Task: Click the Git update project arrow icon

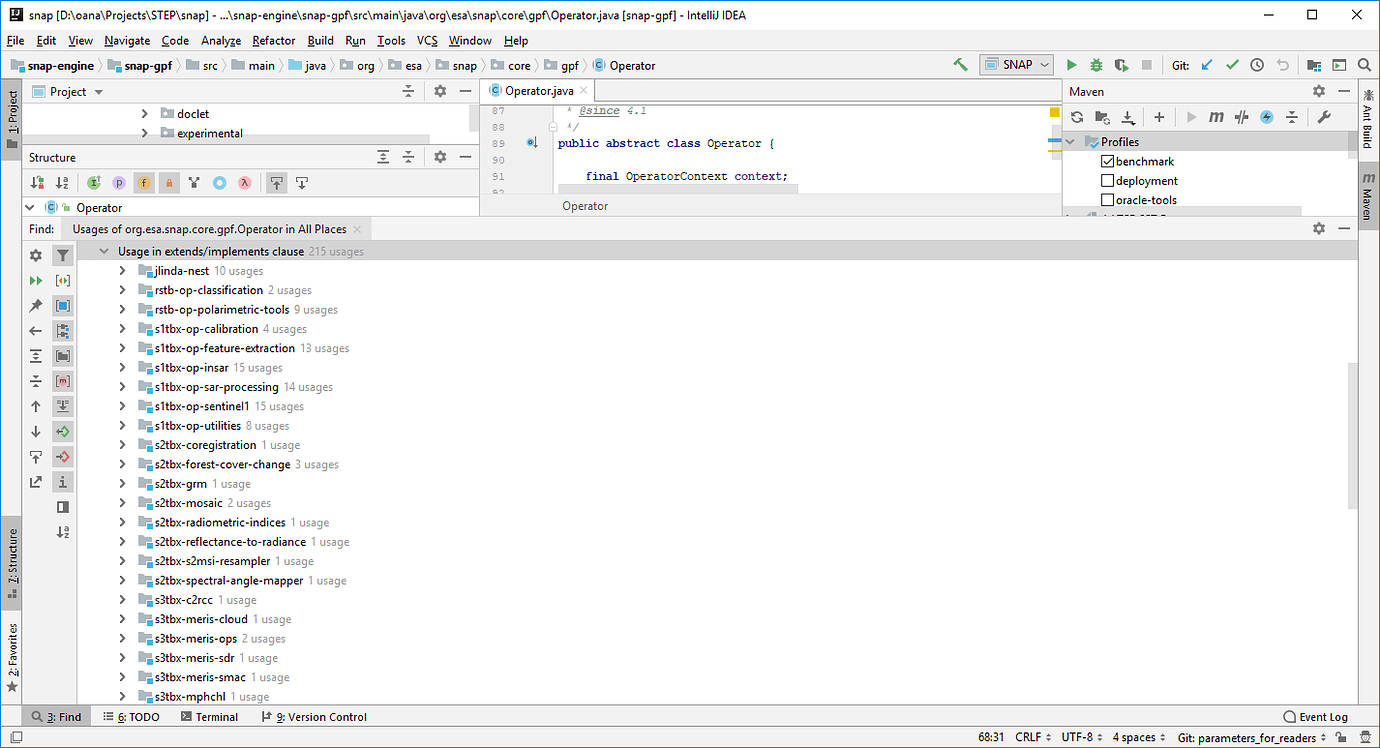Action: 1205,65
